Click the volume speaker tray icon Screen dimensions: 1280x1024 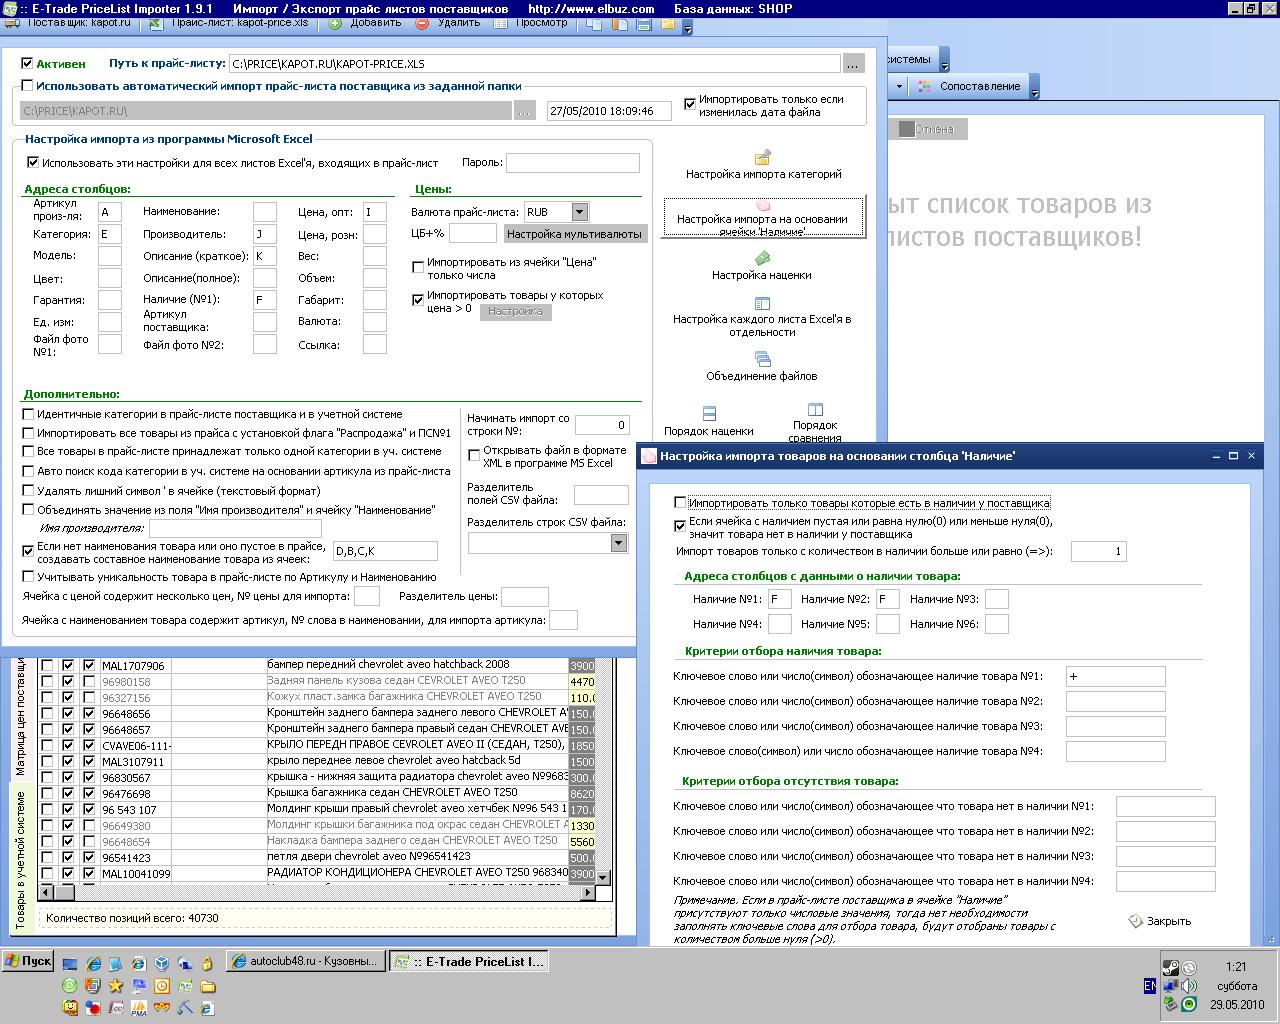tap(1189, 986)
